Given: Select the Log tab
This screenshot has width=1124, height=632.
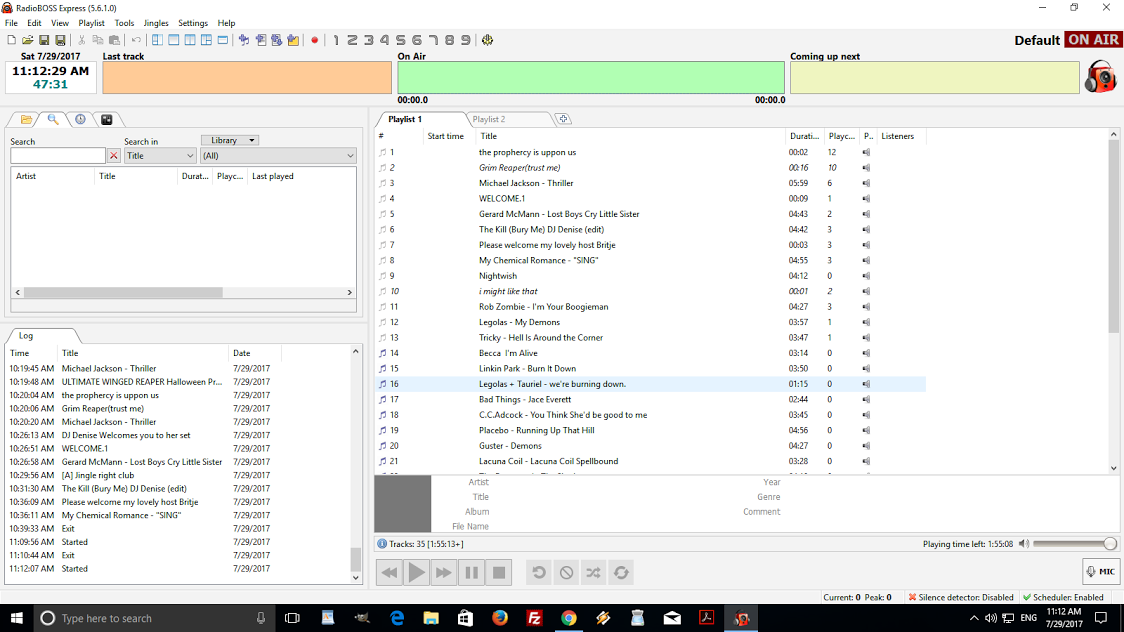Looking at the screenshot, I should (26, 335).
